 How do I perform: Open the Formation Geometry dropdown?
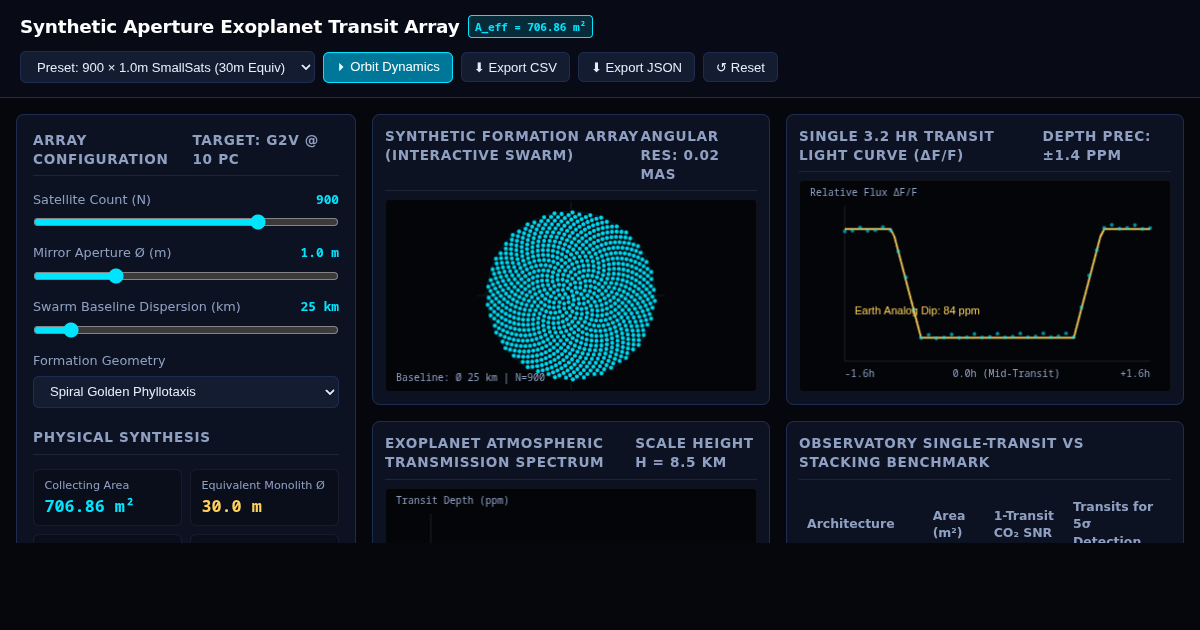186,392
